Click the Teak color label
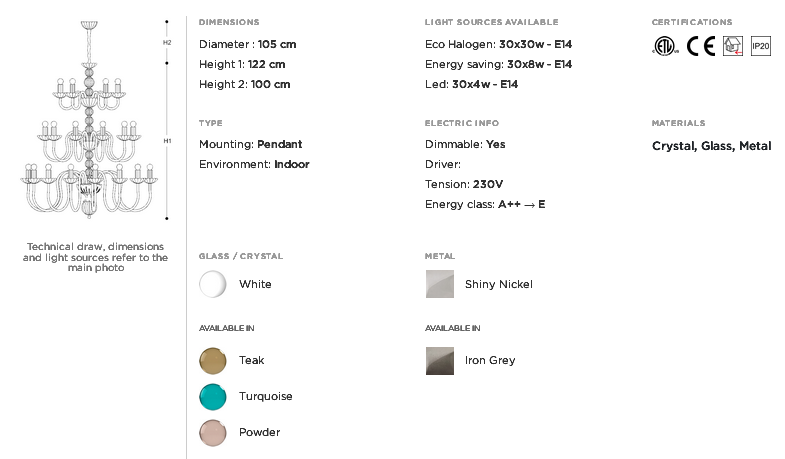 [x=251, y=360]
